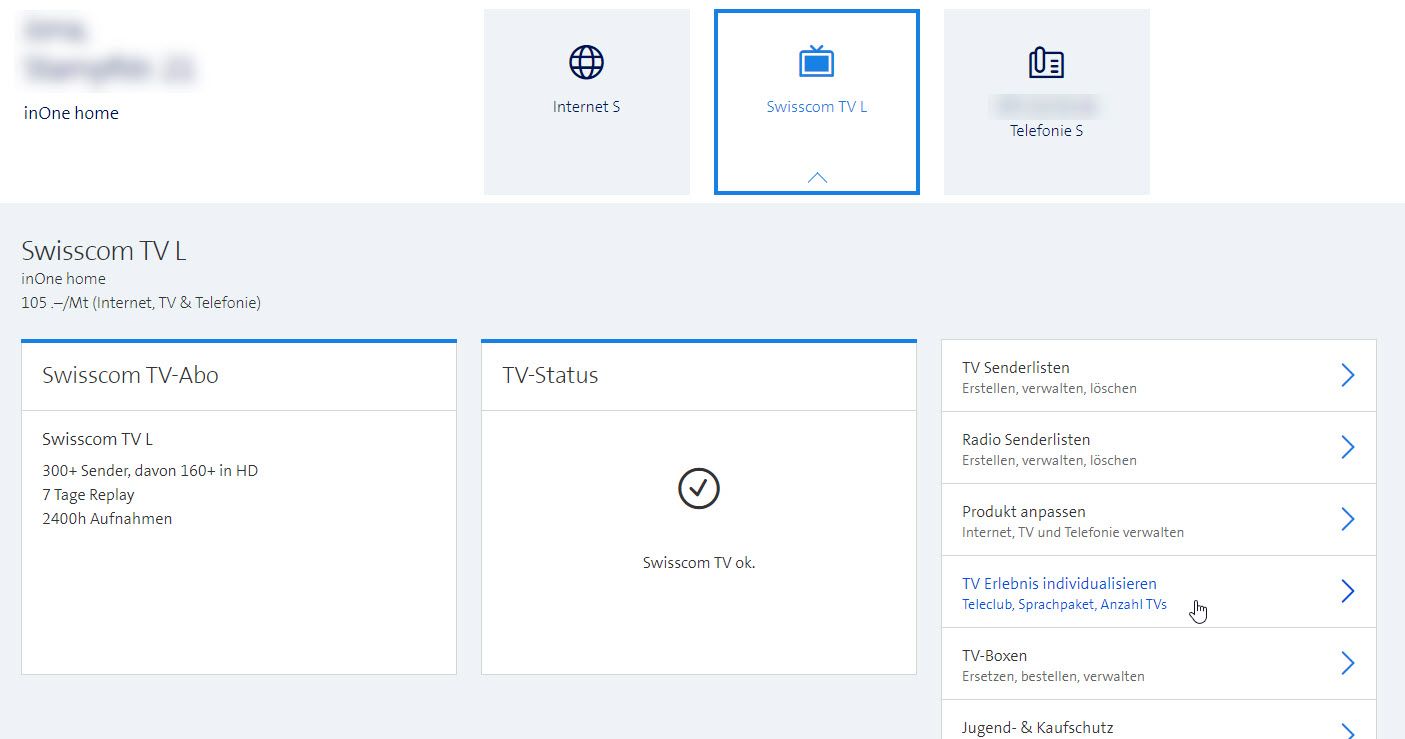The height and width of the screenshot is (739, 1405).
Task: Open the TV Senderlisten link
Action: 1016,367
